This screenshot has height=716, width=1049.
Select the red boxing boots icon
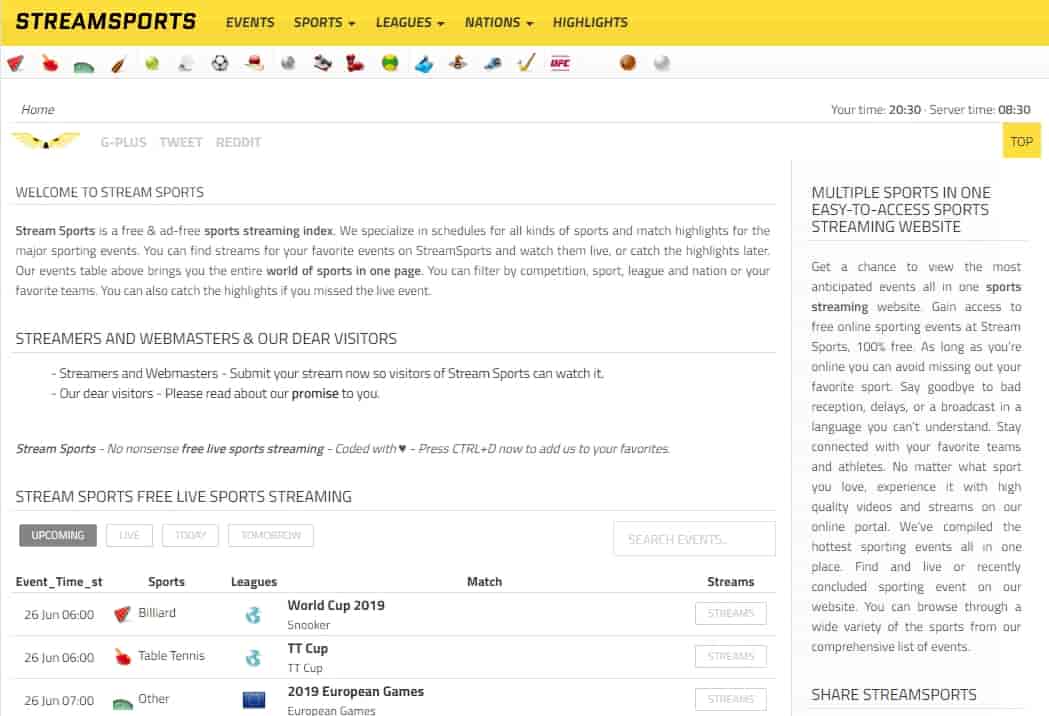355,63
